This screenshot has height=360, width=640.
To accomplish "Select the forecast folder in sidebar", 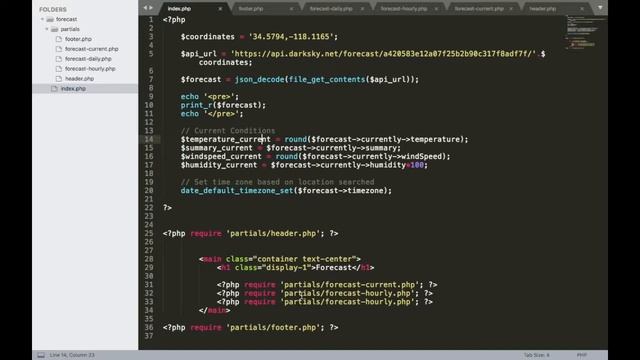I will pyautogui.click(x=67, y=19).
